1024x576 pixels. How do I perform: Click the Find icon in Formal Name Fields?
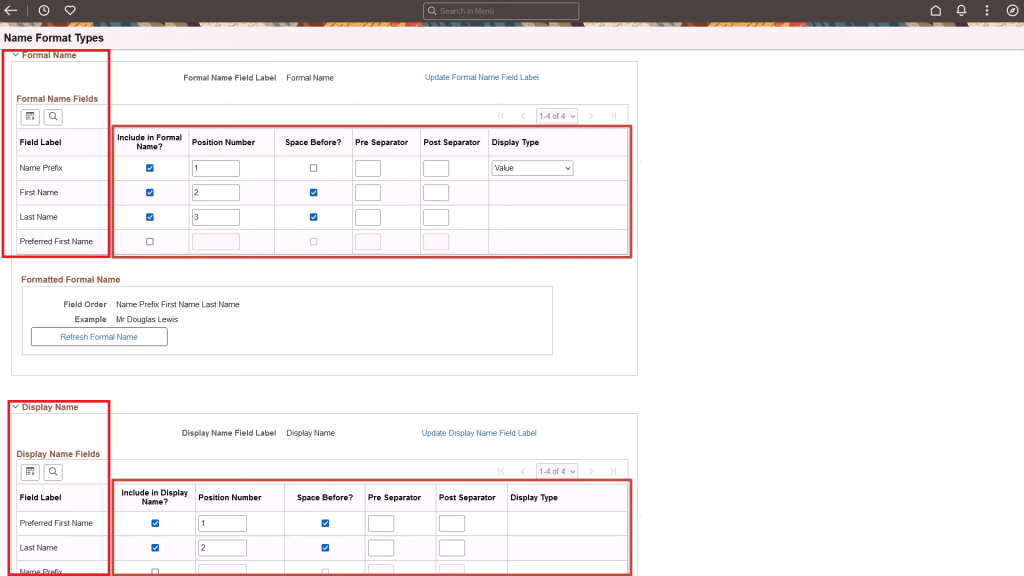coord(53,116)
